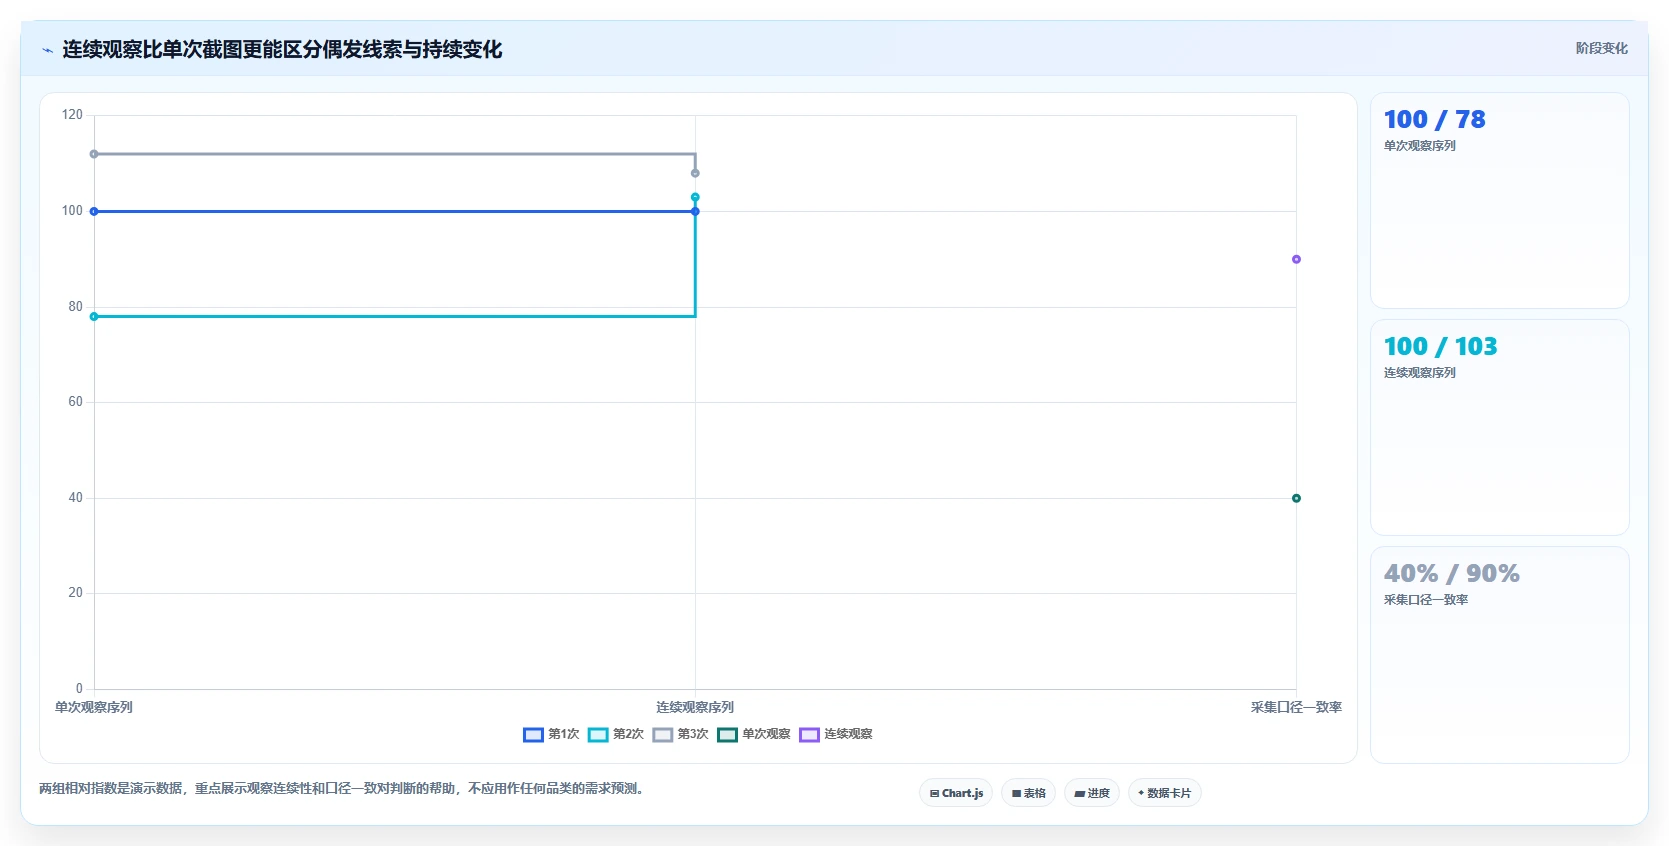Image resolution: width=1669 pixels, height=846 pixels.
Task: Click the chart title 连续观察比单次截图更能区分偶发线索与持续变化
Action: point(282,49)
